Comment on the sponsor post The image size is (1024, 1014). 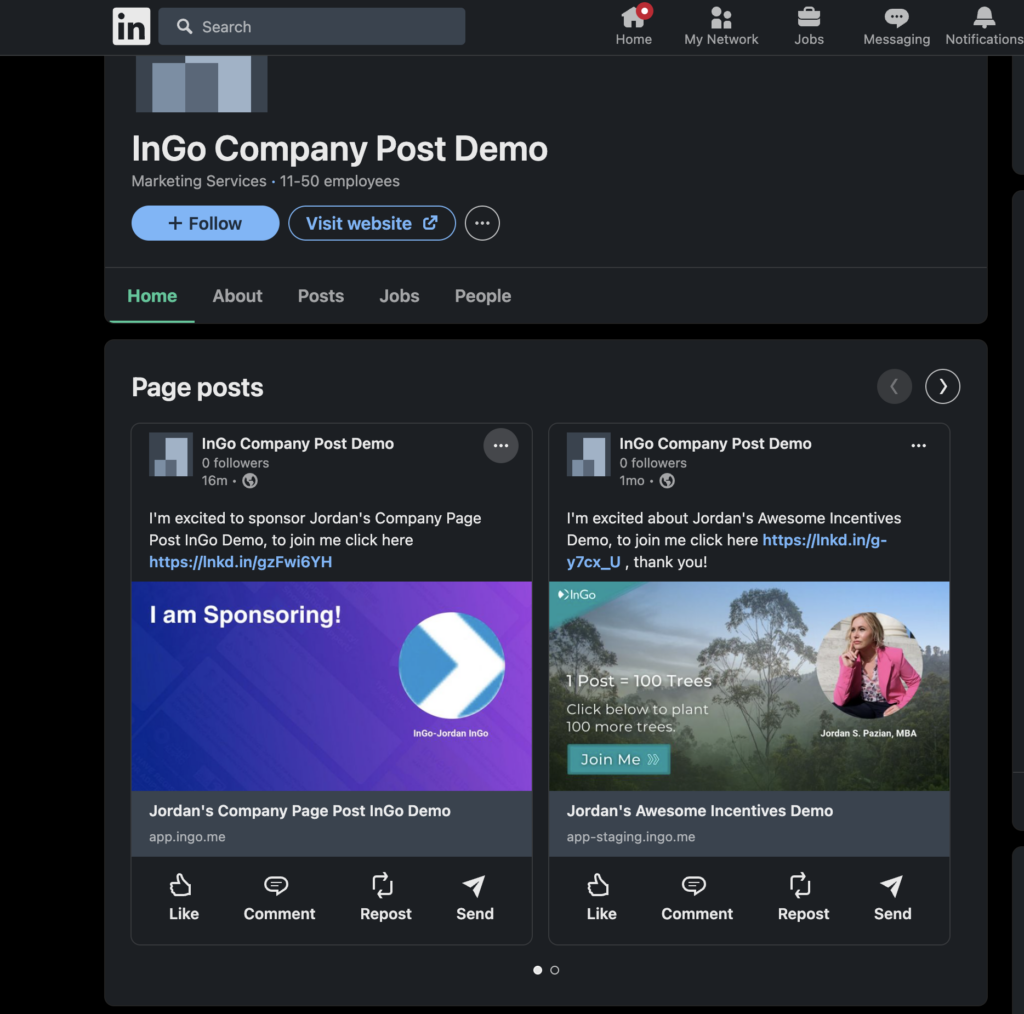pos(279,898)
